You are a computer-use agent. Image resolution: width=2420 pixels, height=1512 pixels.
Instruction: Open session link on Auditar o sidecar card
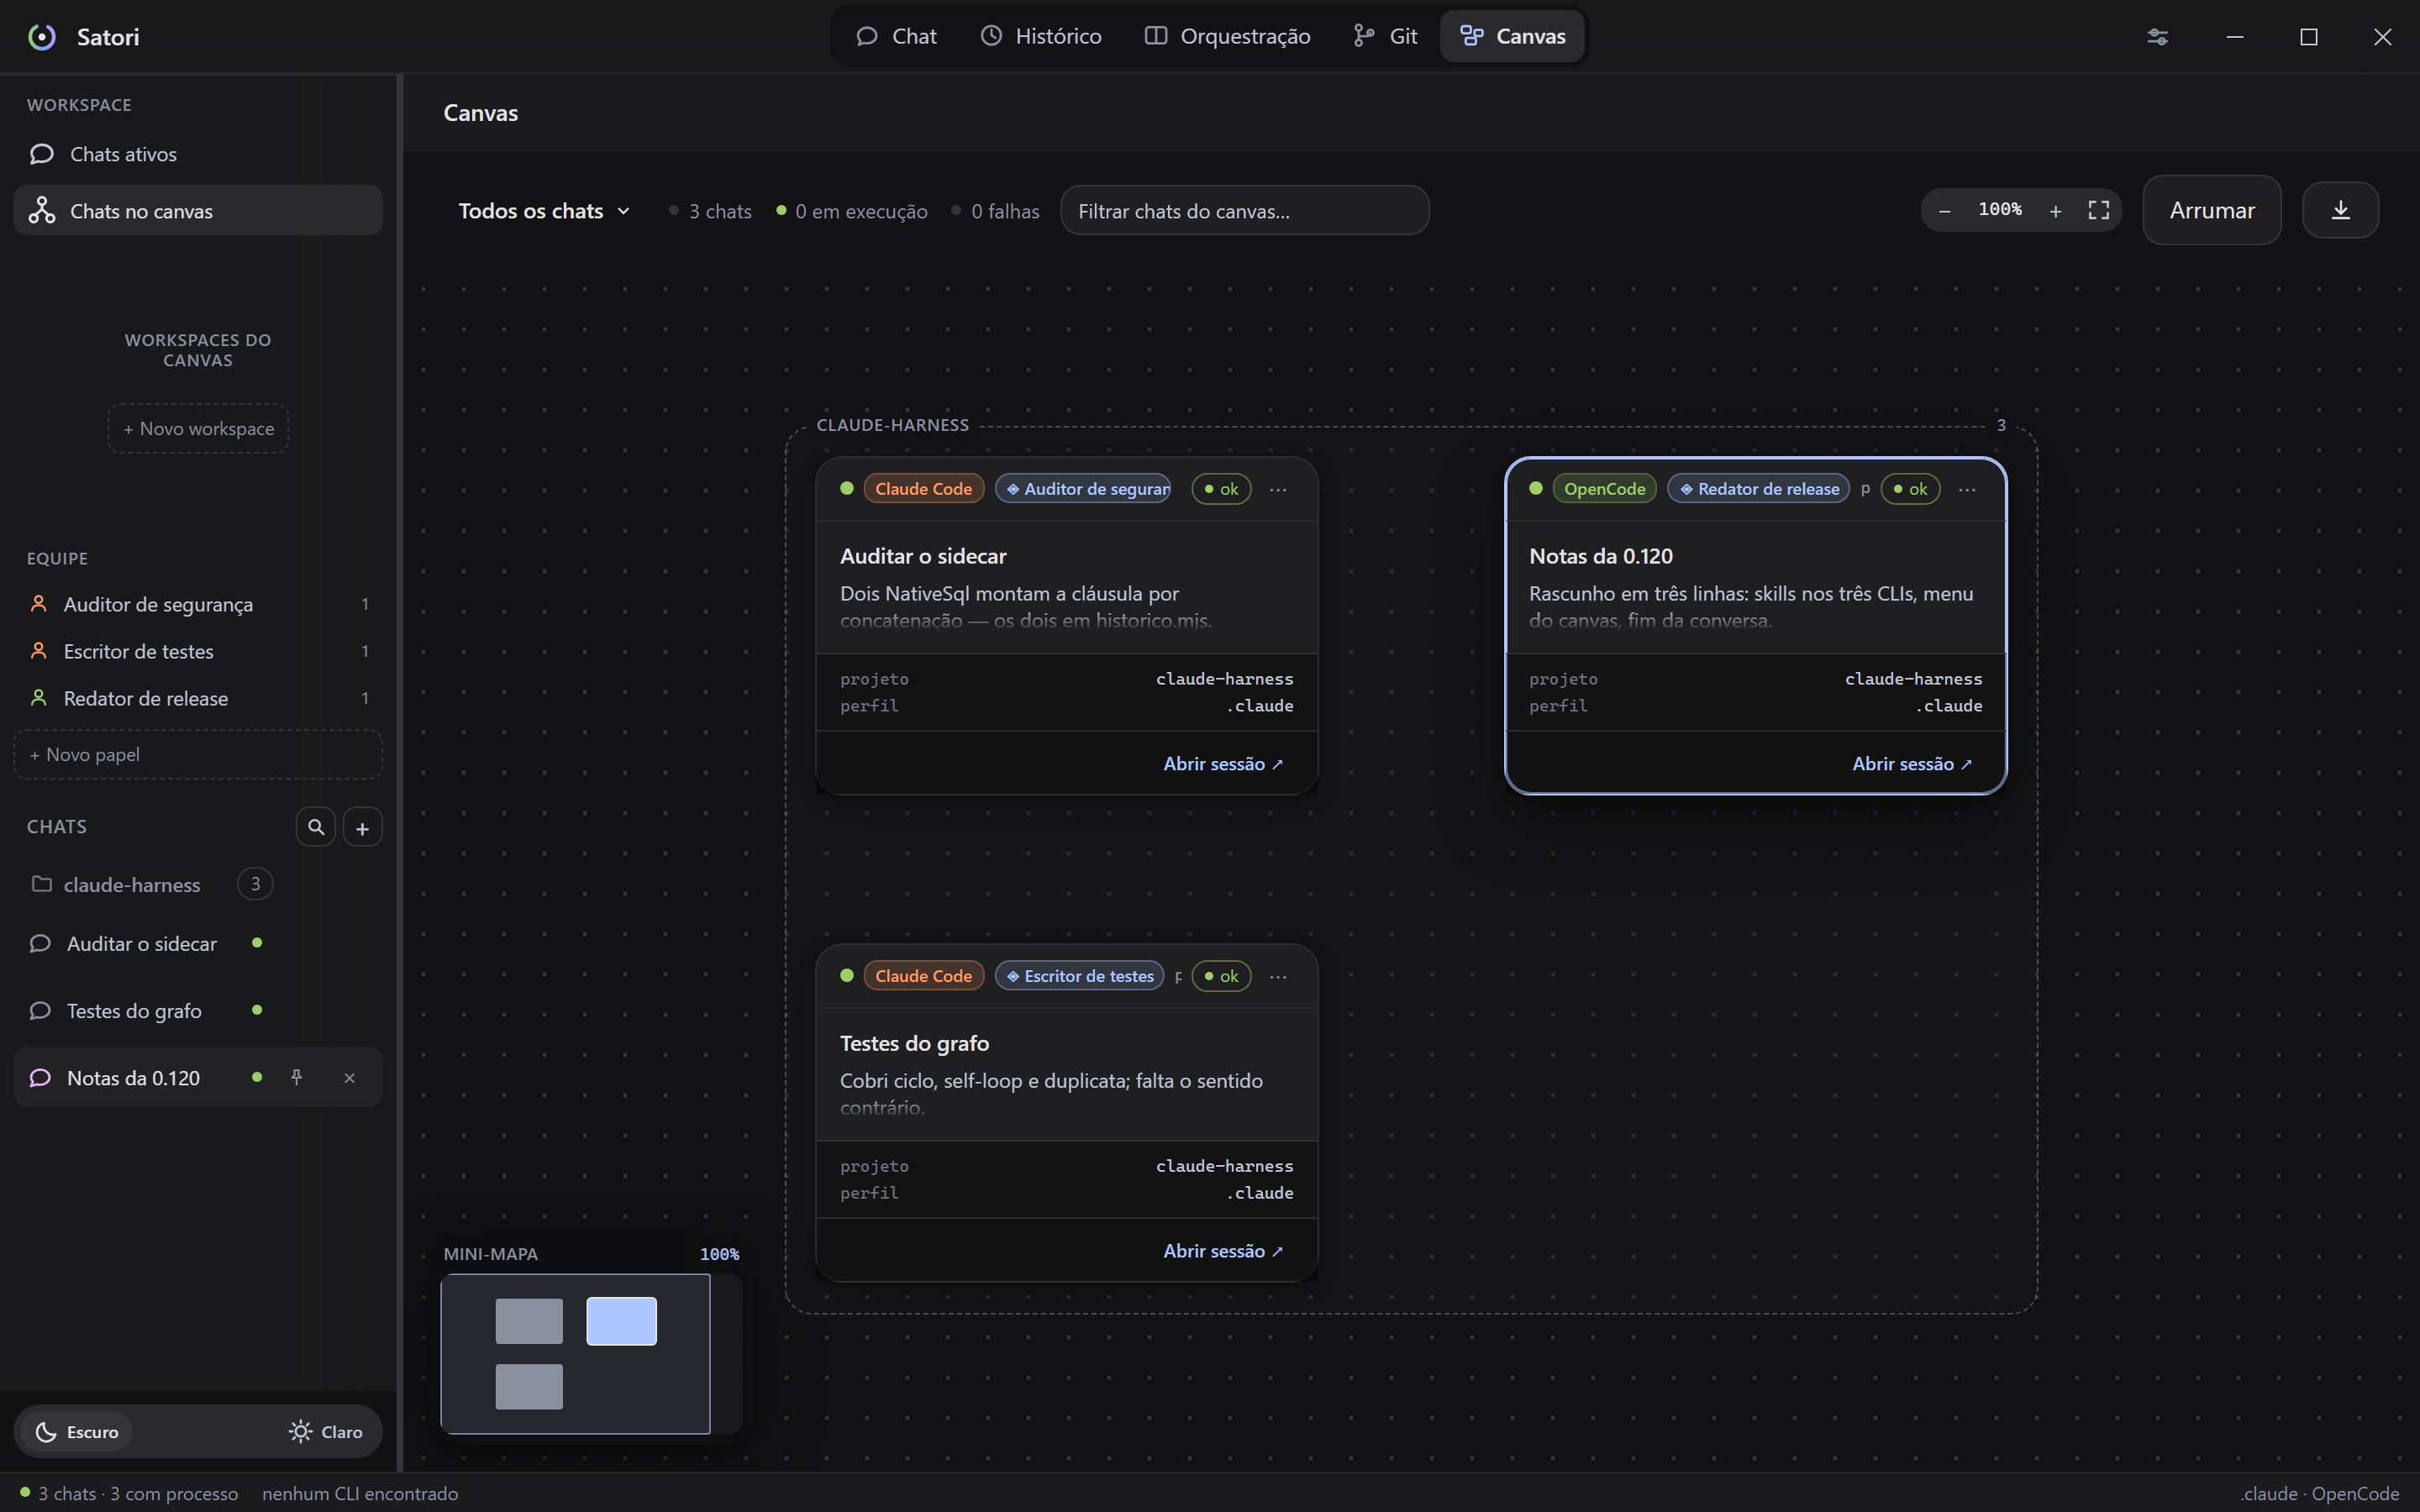click(1222, 764)
